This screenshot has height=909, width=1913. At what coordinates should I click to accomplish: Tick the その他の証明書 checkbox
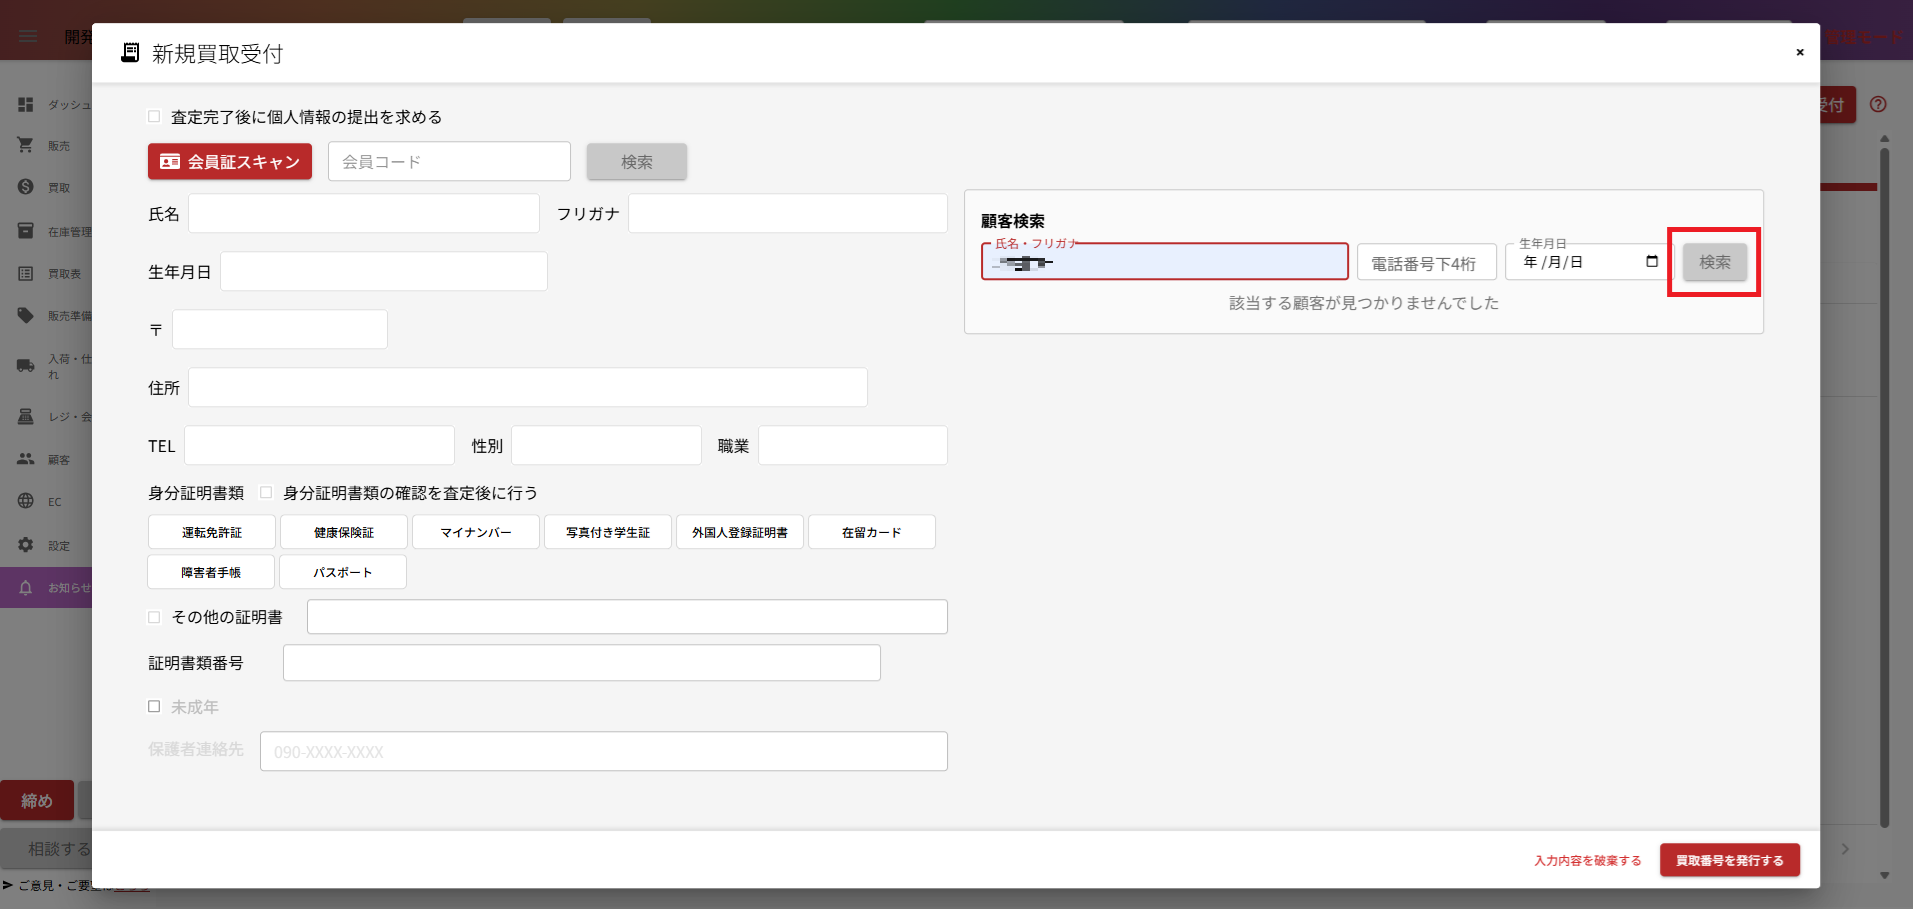pos(154,617)
